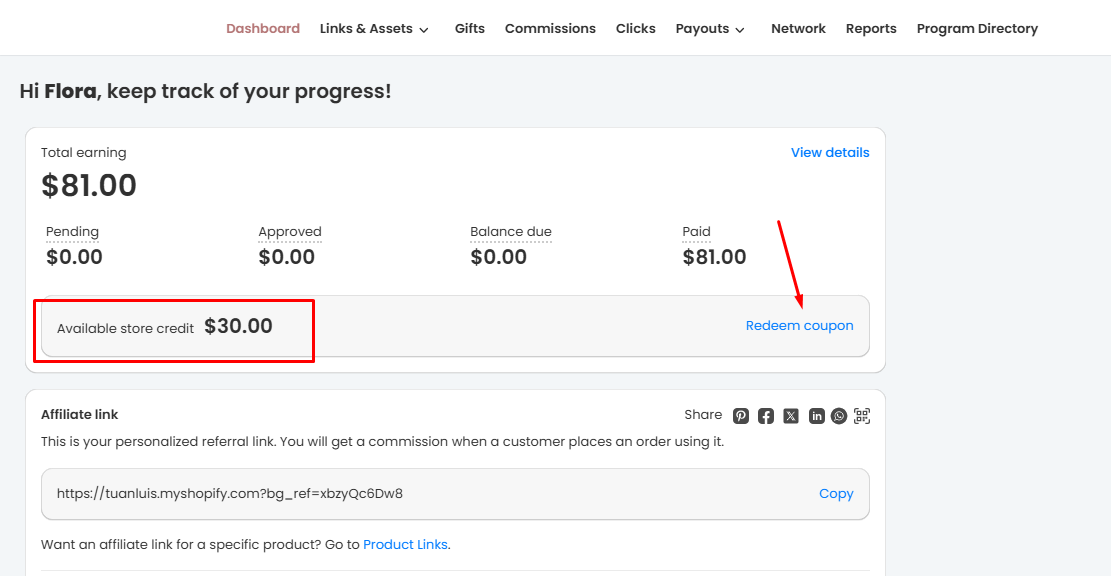
Task: Navigate to Commissions
Action: (550, 29)
